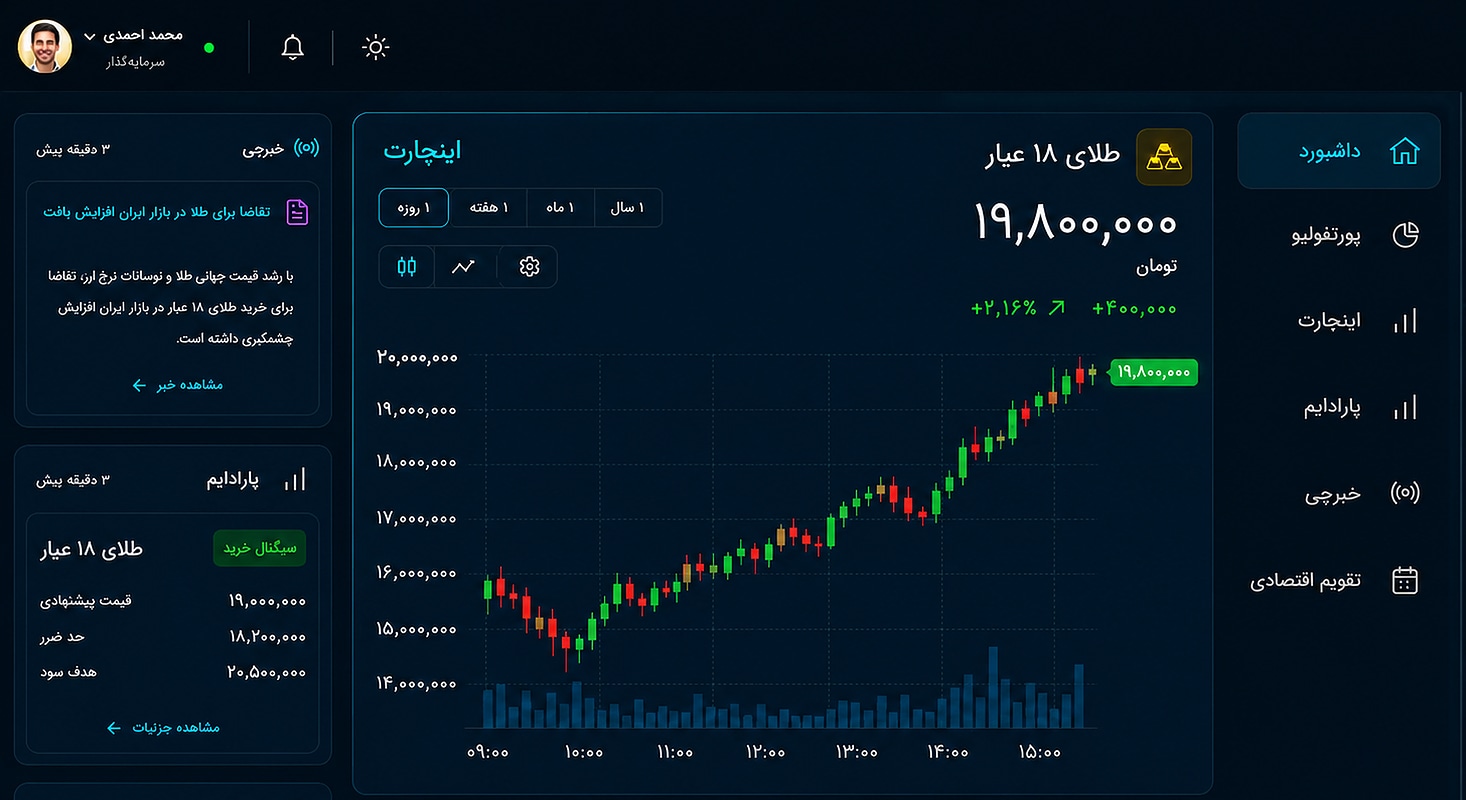Click the ۱۲:۰۰ time axis label
The width and height of the screenshot is (1466, 800).
click(x=765, y=752)
